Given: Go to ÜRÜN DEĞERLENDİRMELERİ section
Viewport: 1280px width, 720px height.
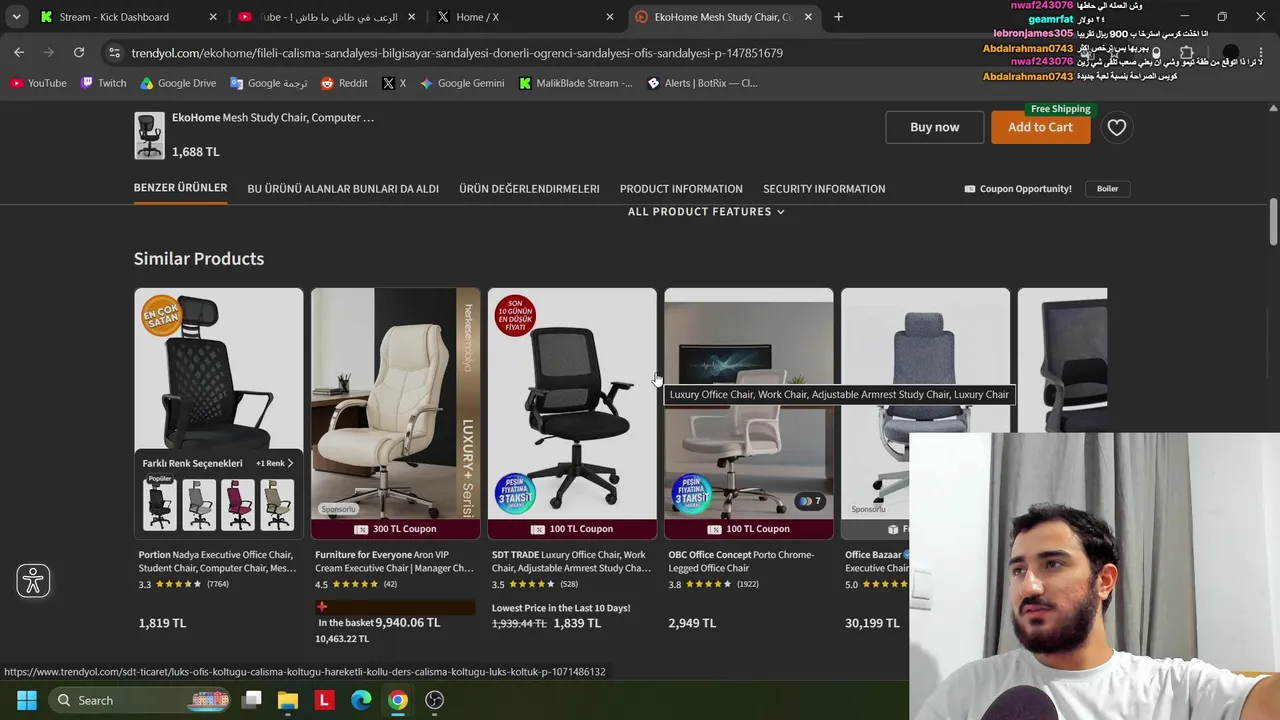Looking at the screenshot, I should click(x=529, y=189).
